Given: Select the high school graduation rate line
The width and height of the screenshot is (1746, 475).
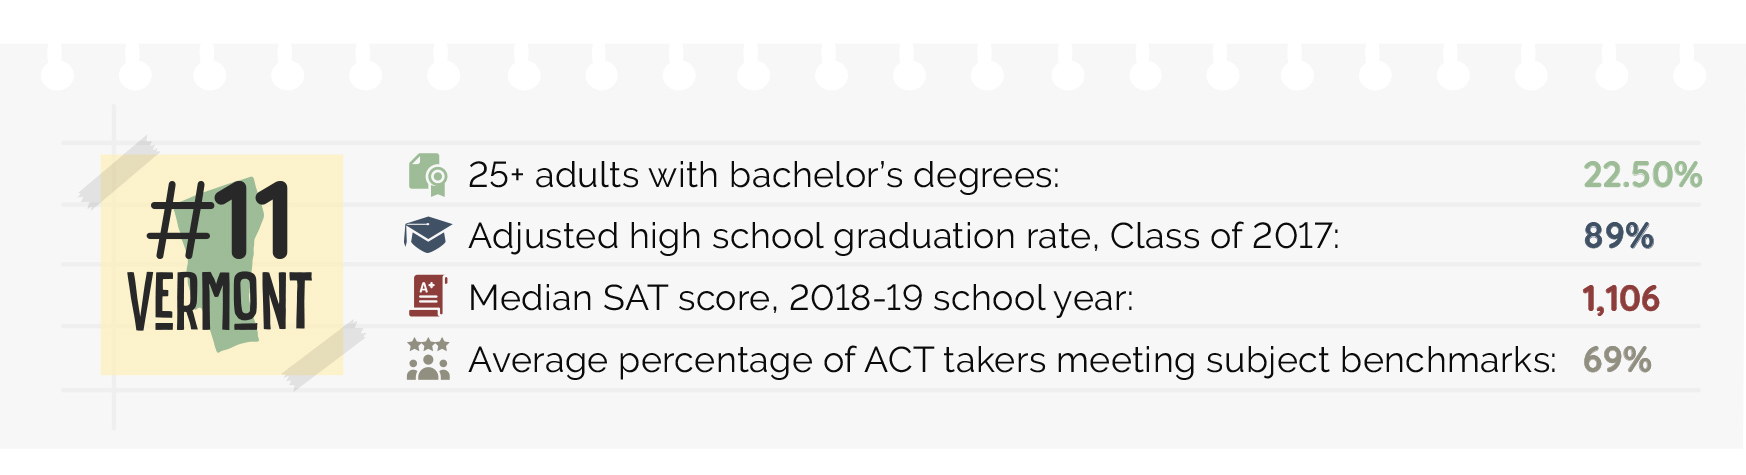Looking at the screenshot, I should pos(904,237).
